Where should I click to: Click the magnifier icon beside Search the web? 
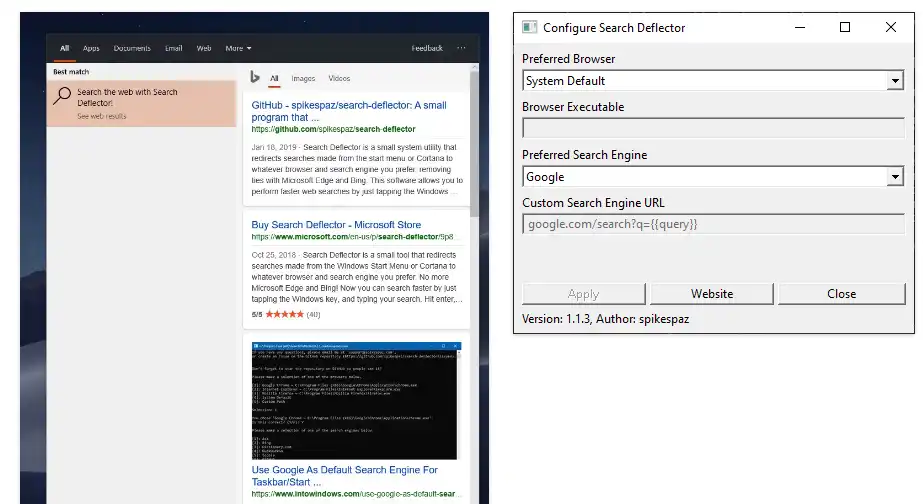click(x=62, y=95)
